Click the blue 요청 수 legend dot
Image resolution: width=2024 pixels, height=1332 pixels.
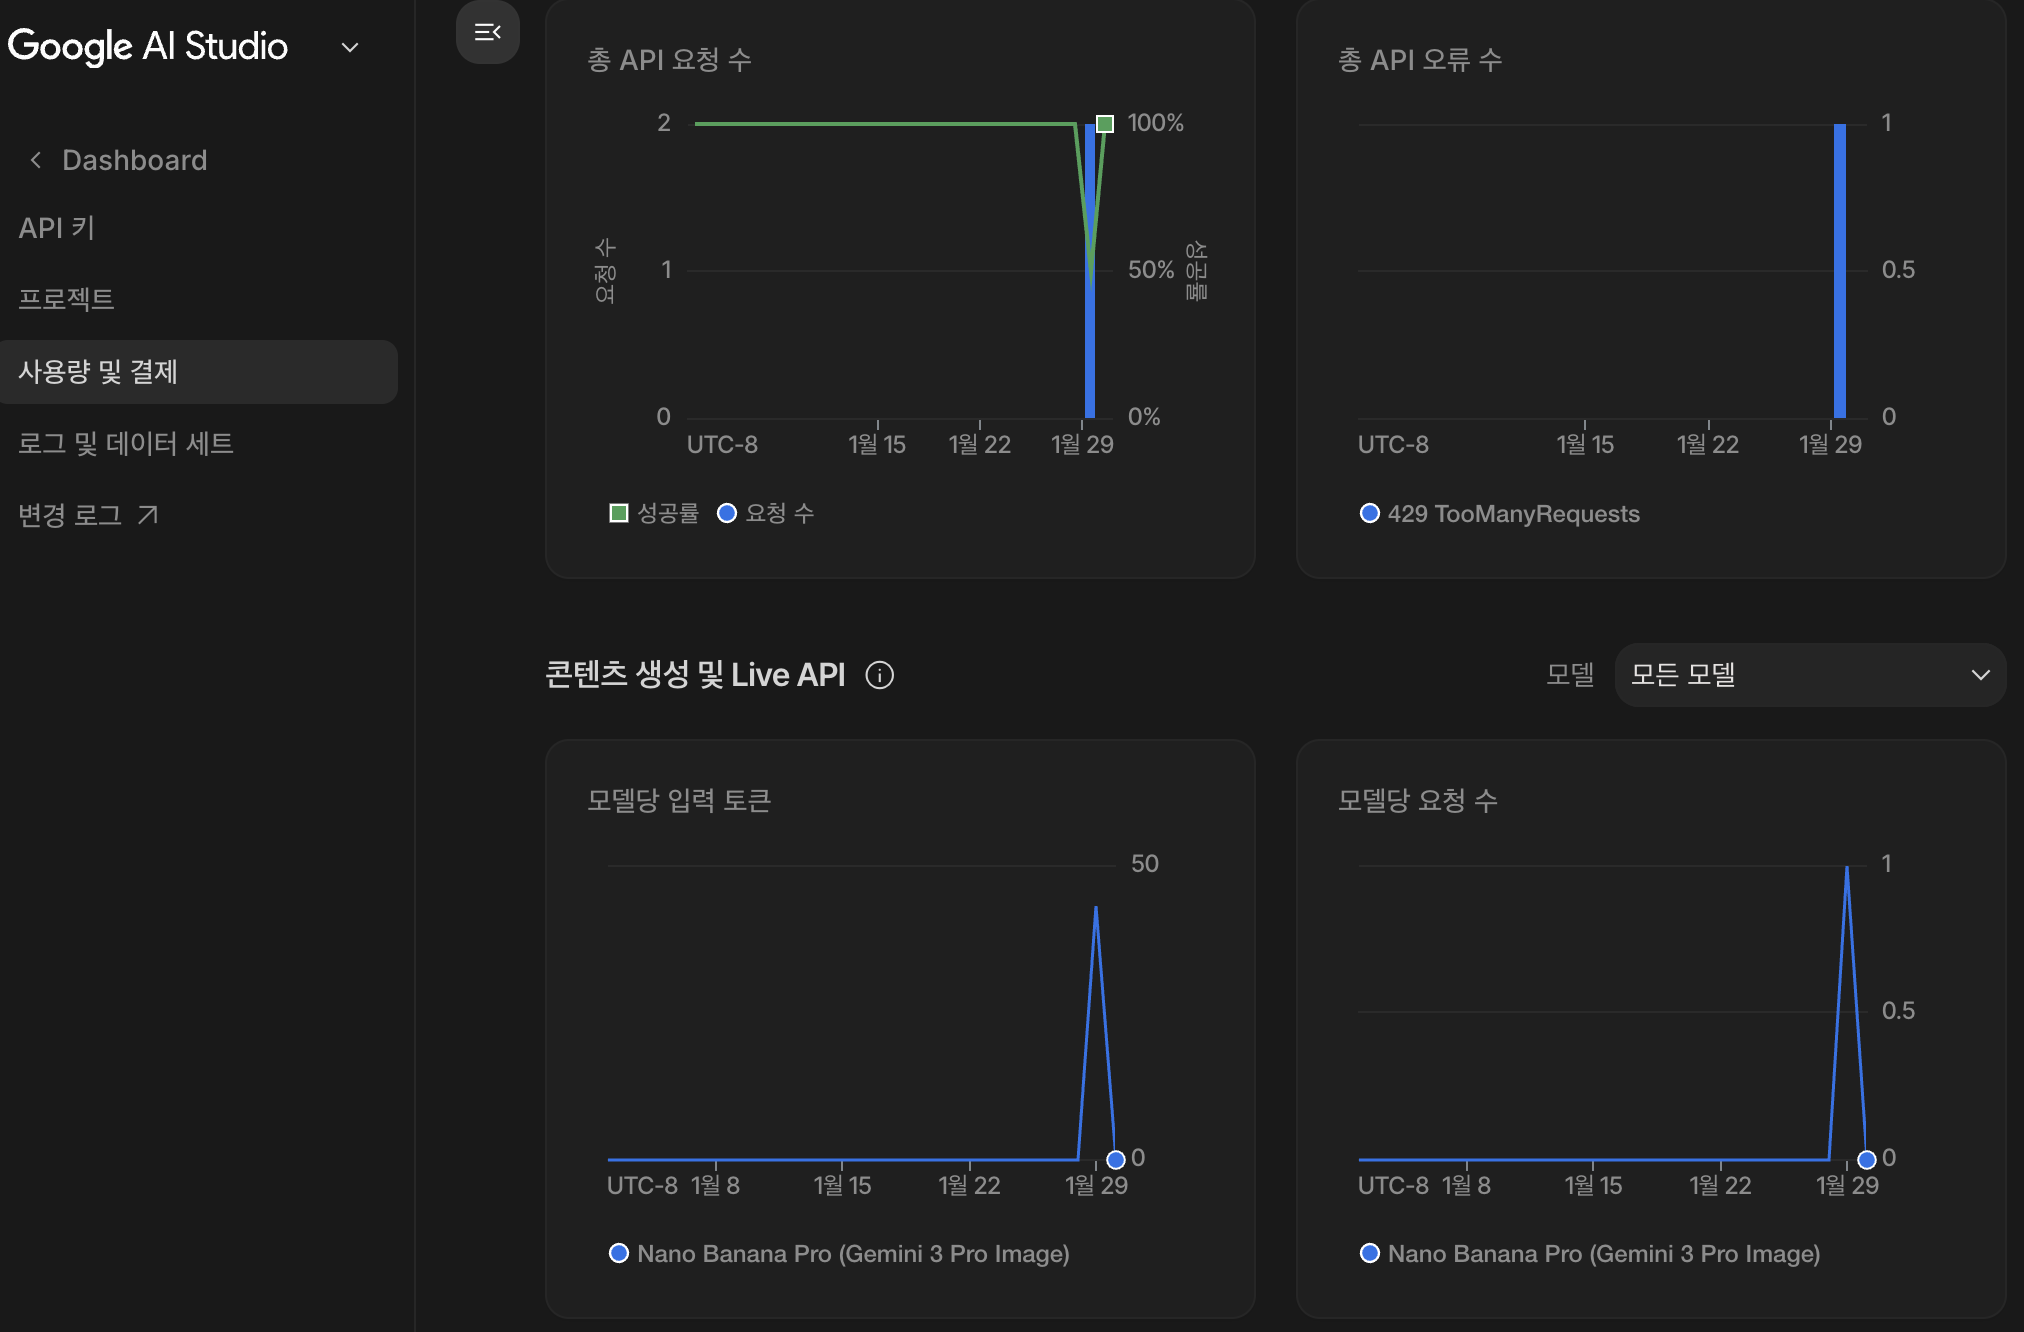click(727, 513)
